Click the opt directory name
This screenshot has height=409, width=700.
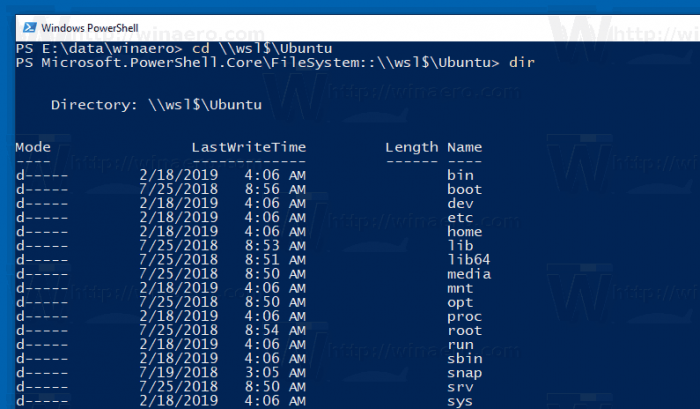460,303
